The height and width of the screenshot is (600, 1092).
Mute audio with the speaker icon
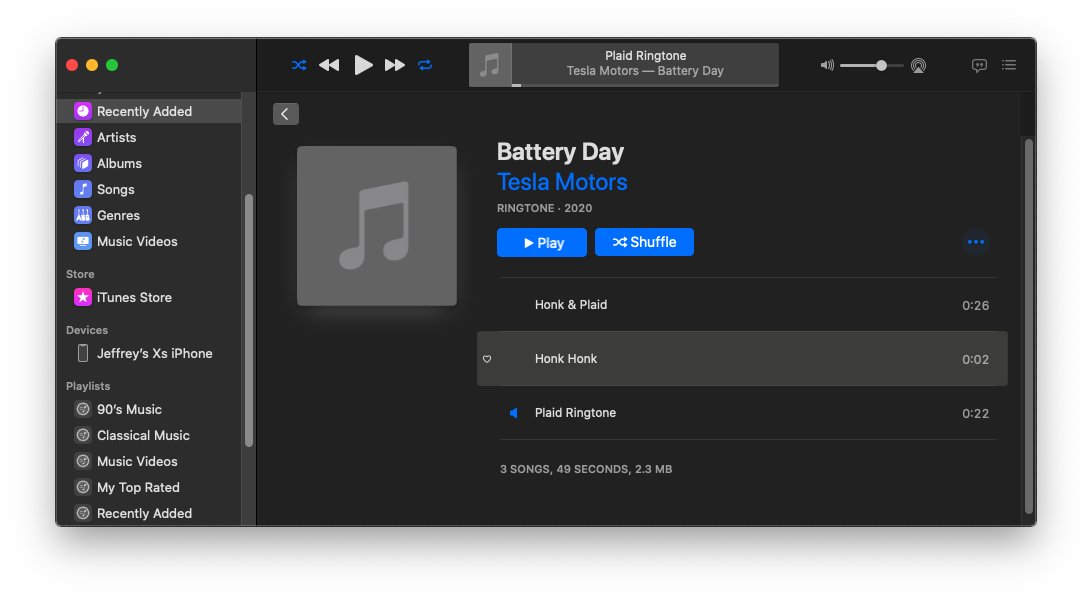[x=827, y=65]
